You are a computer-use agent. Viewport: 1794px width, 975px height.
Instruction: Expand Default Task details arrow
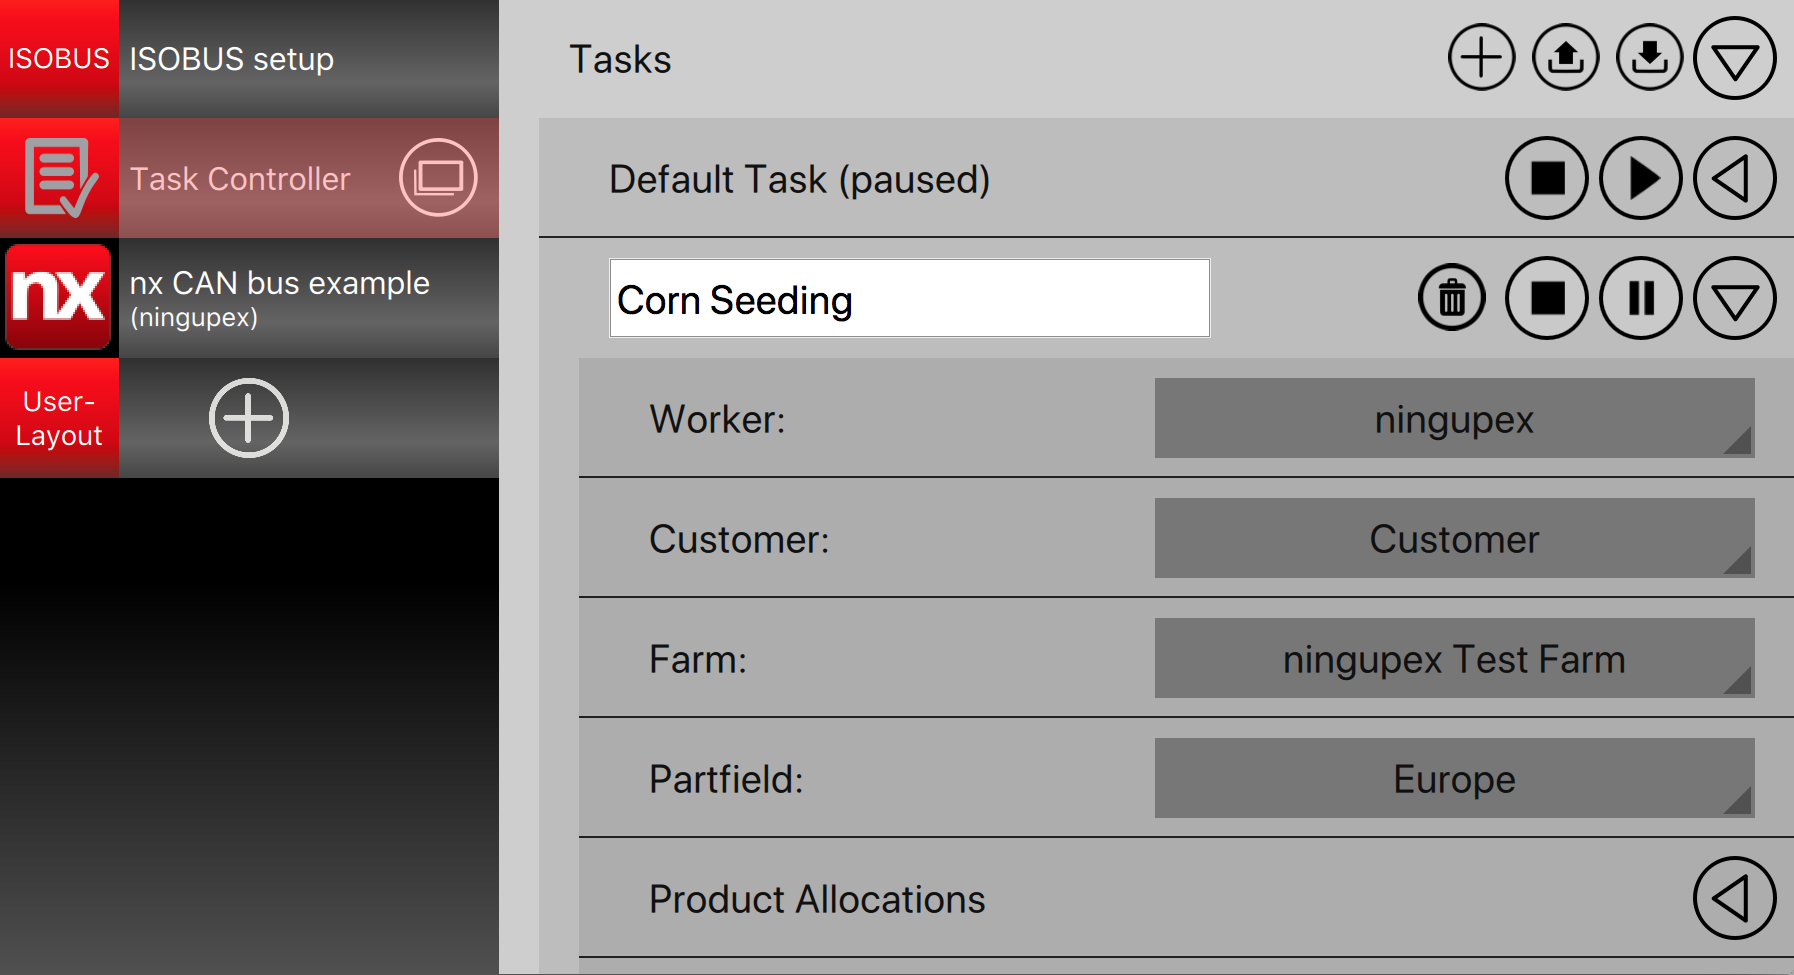coord(1735,178)
